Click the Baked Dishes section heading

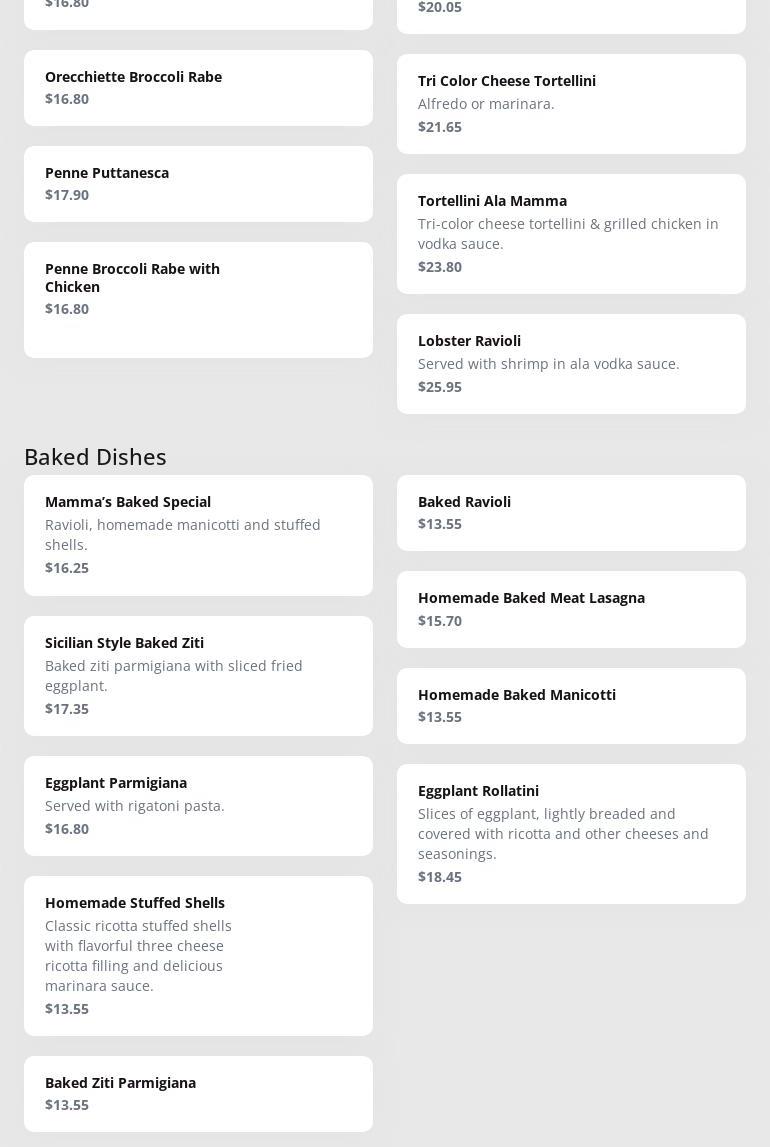click(95, 456)
